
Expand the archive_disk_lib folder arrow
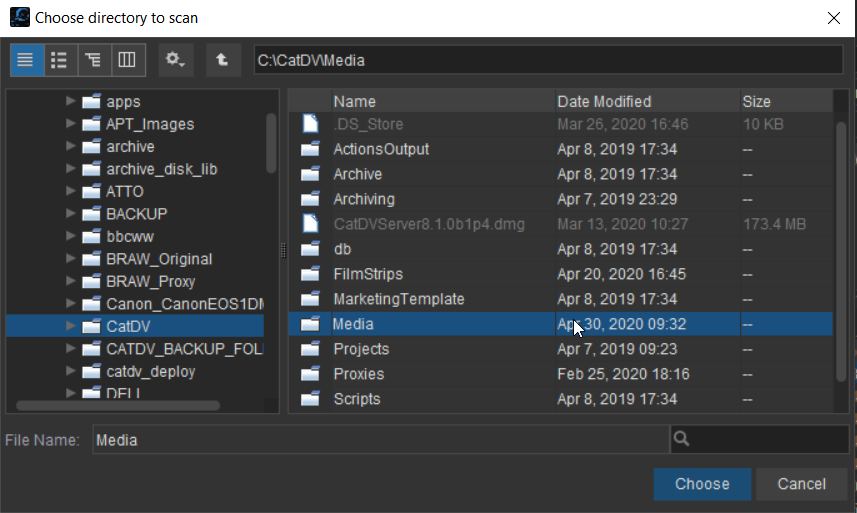tap(70, 169)
